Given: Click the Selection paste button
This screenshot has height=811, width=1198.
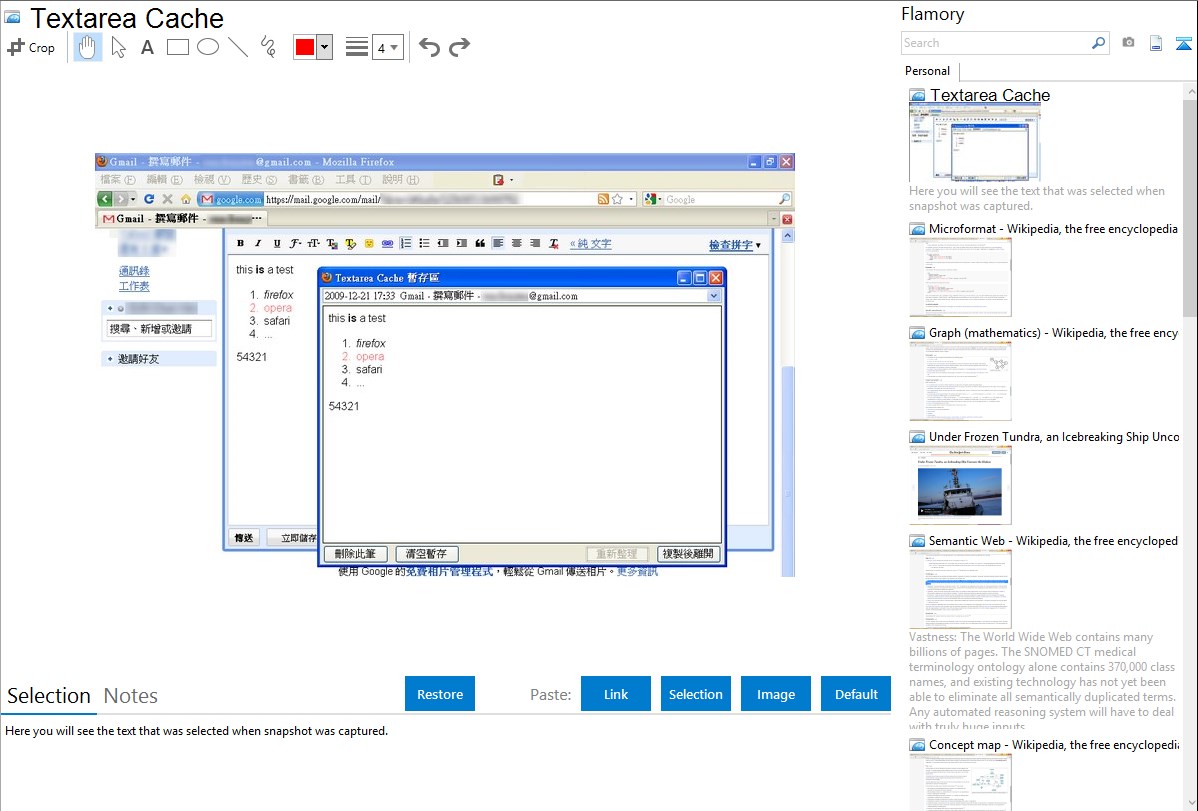Looking at the screenshot, I should [696, 694].
